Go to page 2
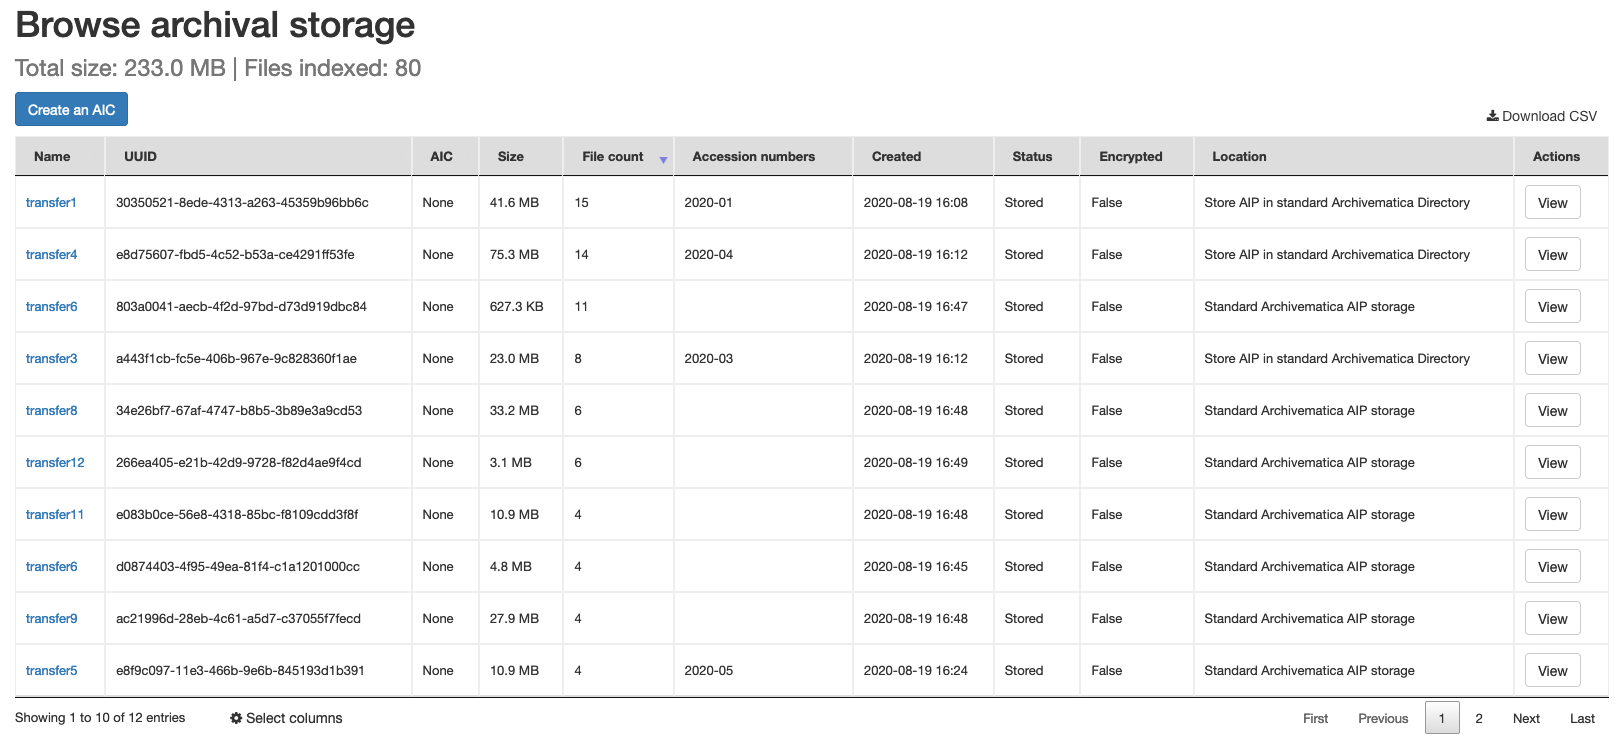This screenshot has height=749, width=1619. tap(1479, 718)
